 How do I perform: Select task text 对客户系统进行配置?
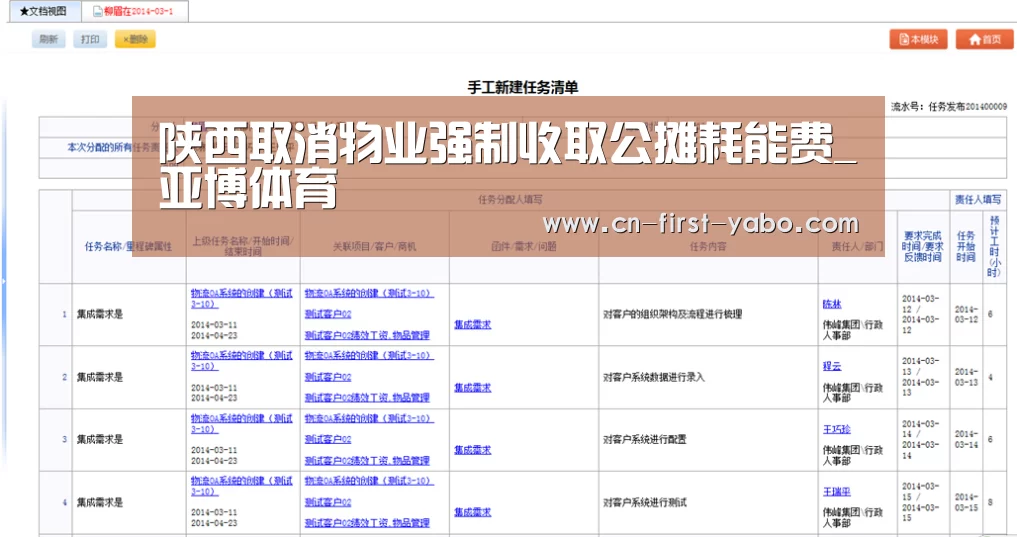(645, 439)
